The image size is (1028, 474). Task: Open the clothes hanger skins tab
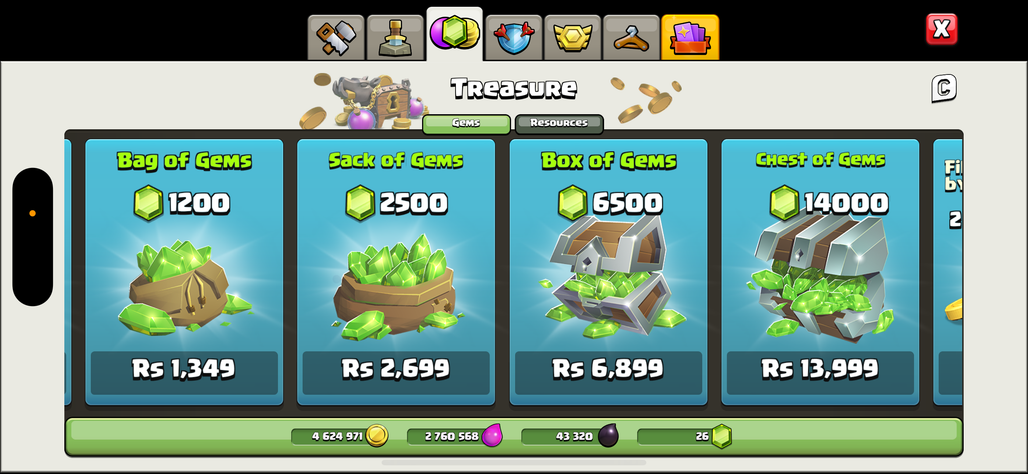(631, 37)
